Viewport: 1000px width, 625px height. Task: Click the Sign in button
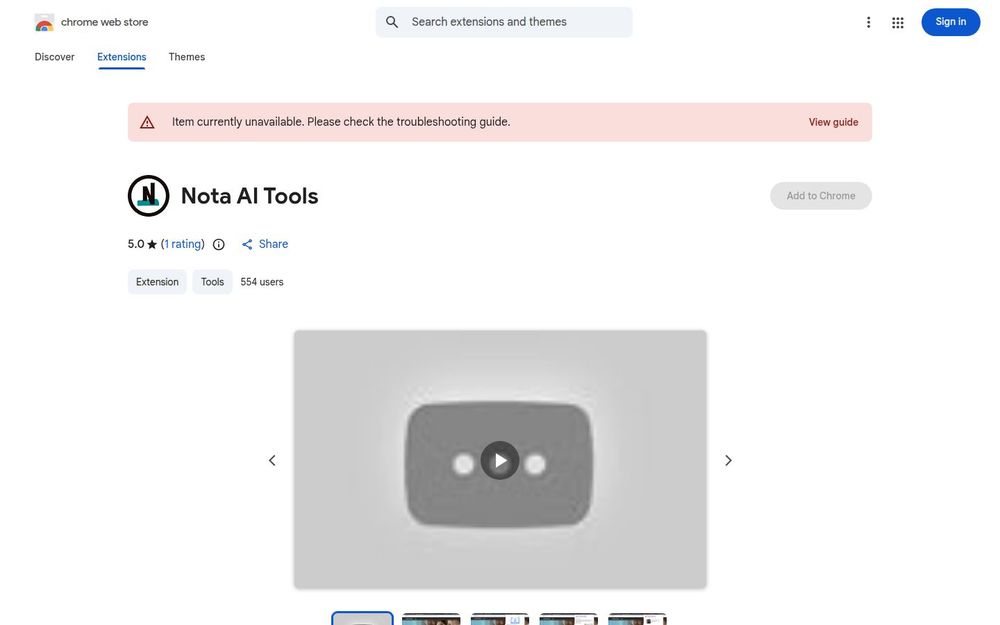coord(950,22)
